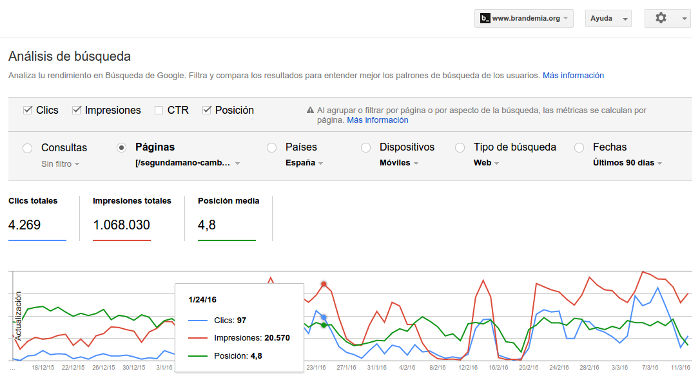Click the 27/1/16 axis date label

(346, 368)
